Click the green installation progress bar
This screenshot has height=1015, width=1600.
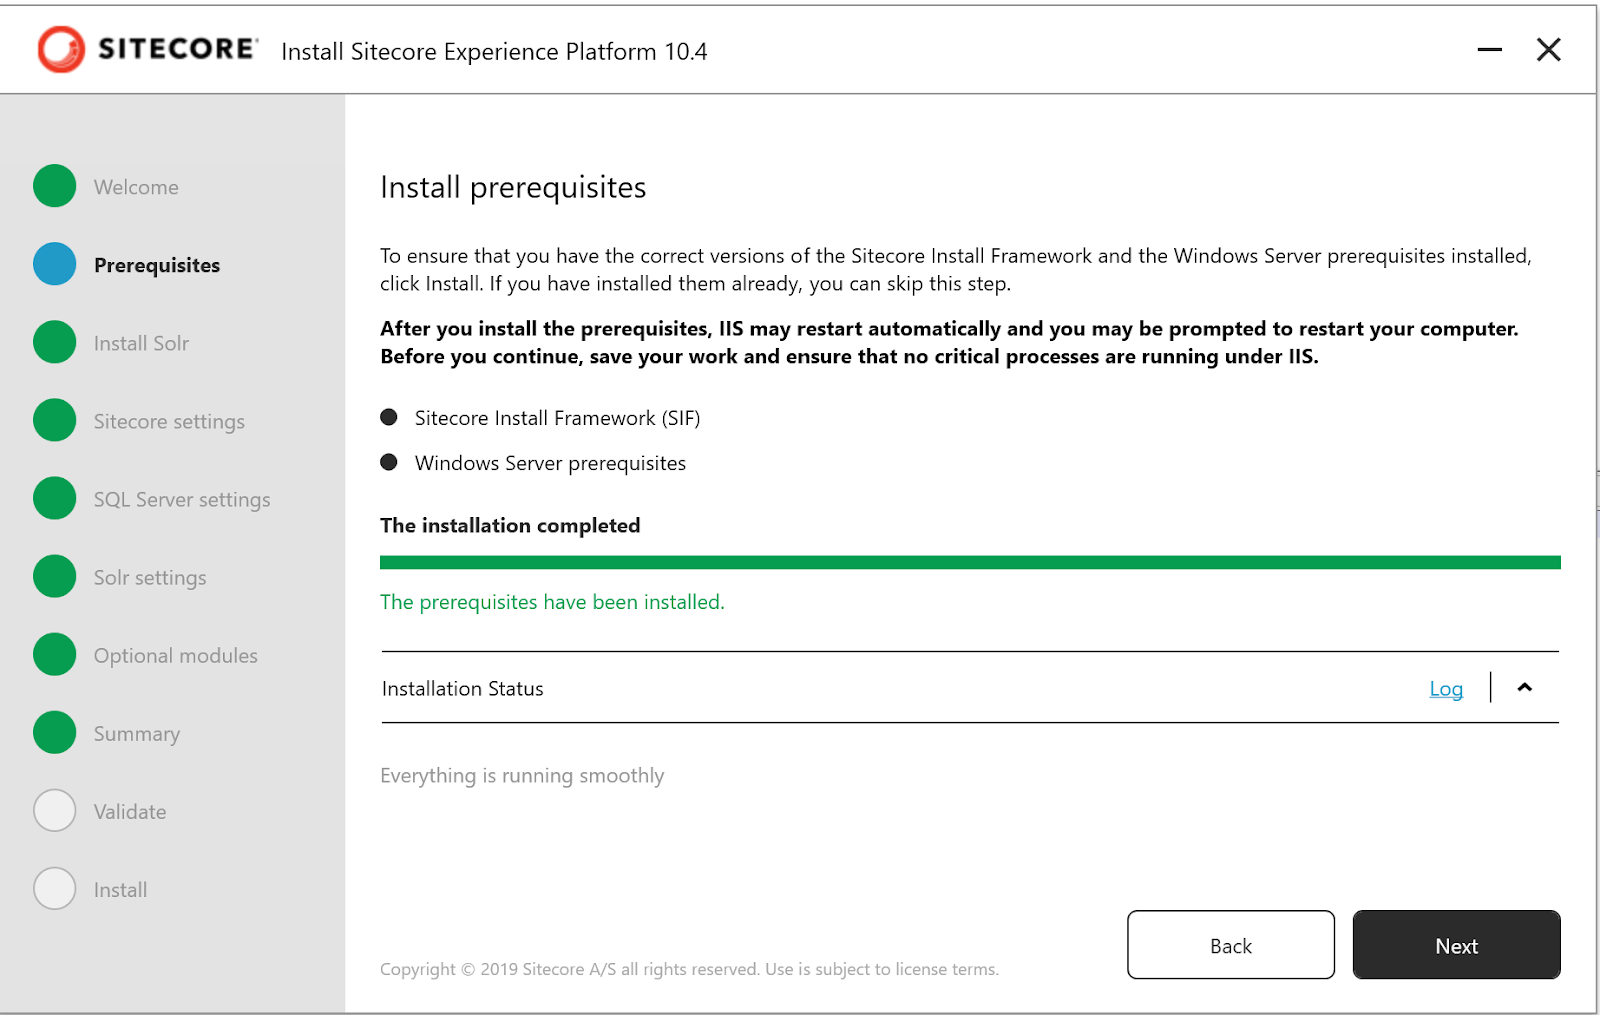click(970, 562)
